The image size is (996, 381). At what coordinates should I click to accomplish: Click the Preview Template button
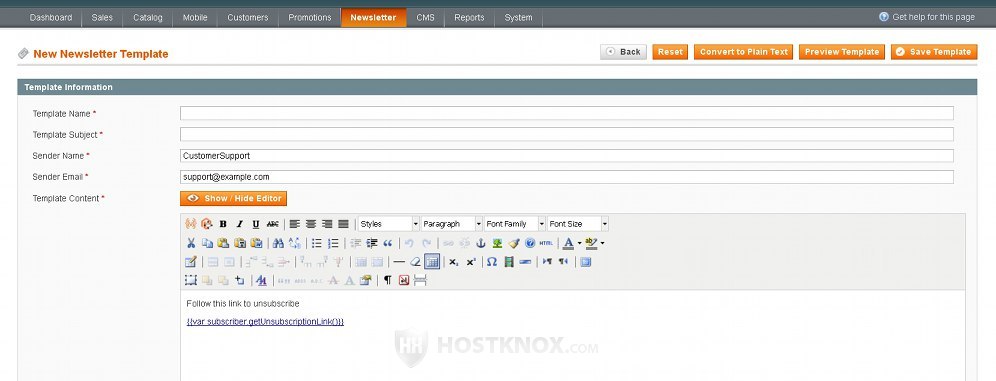842,52
